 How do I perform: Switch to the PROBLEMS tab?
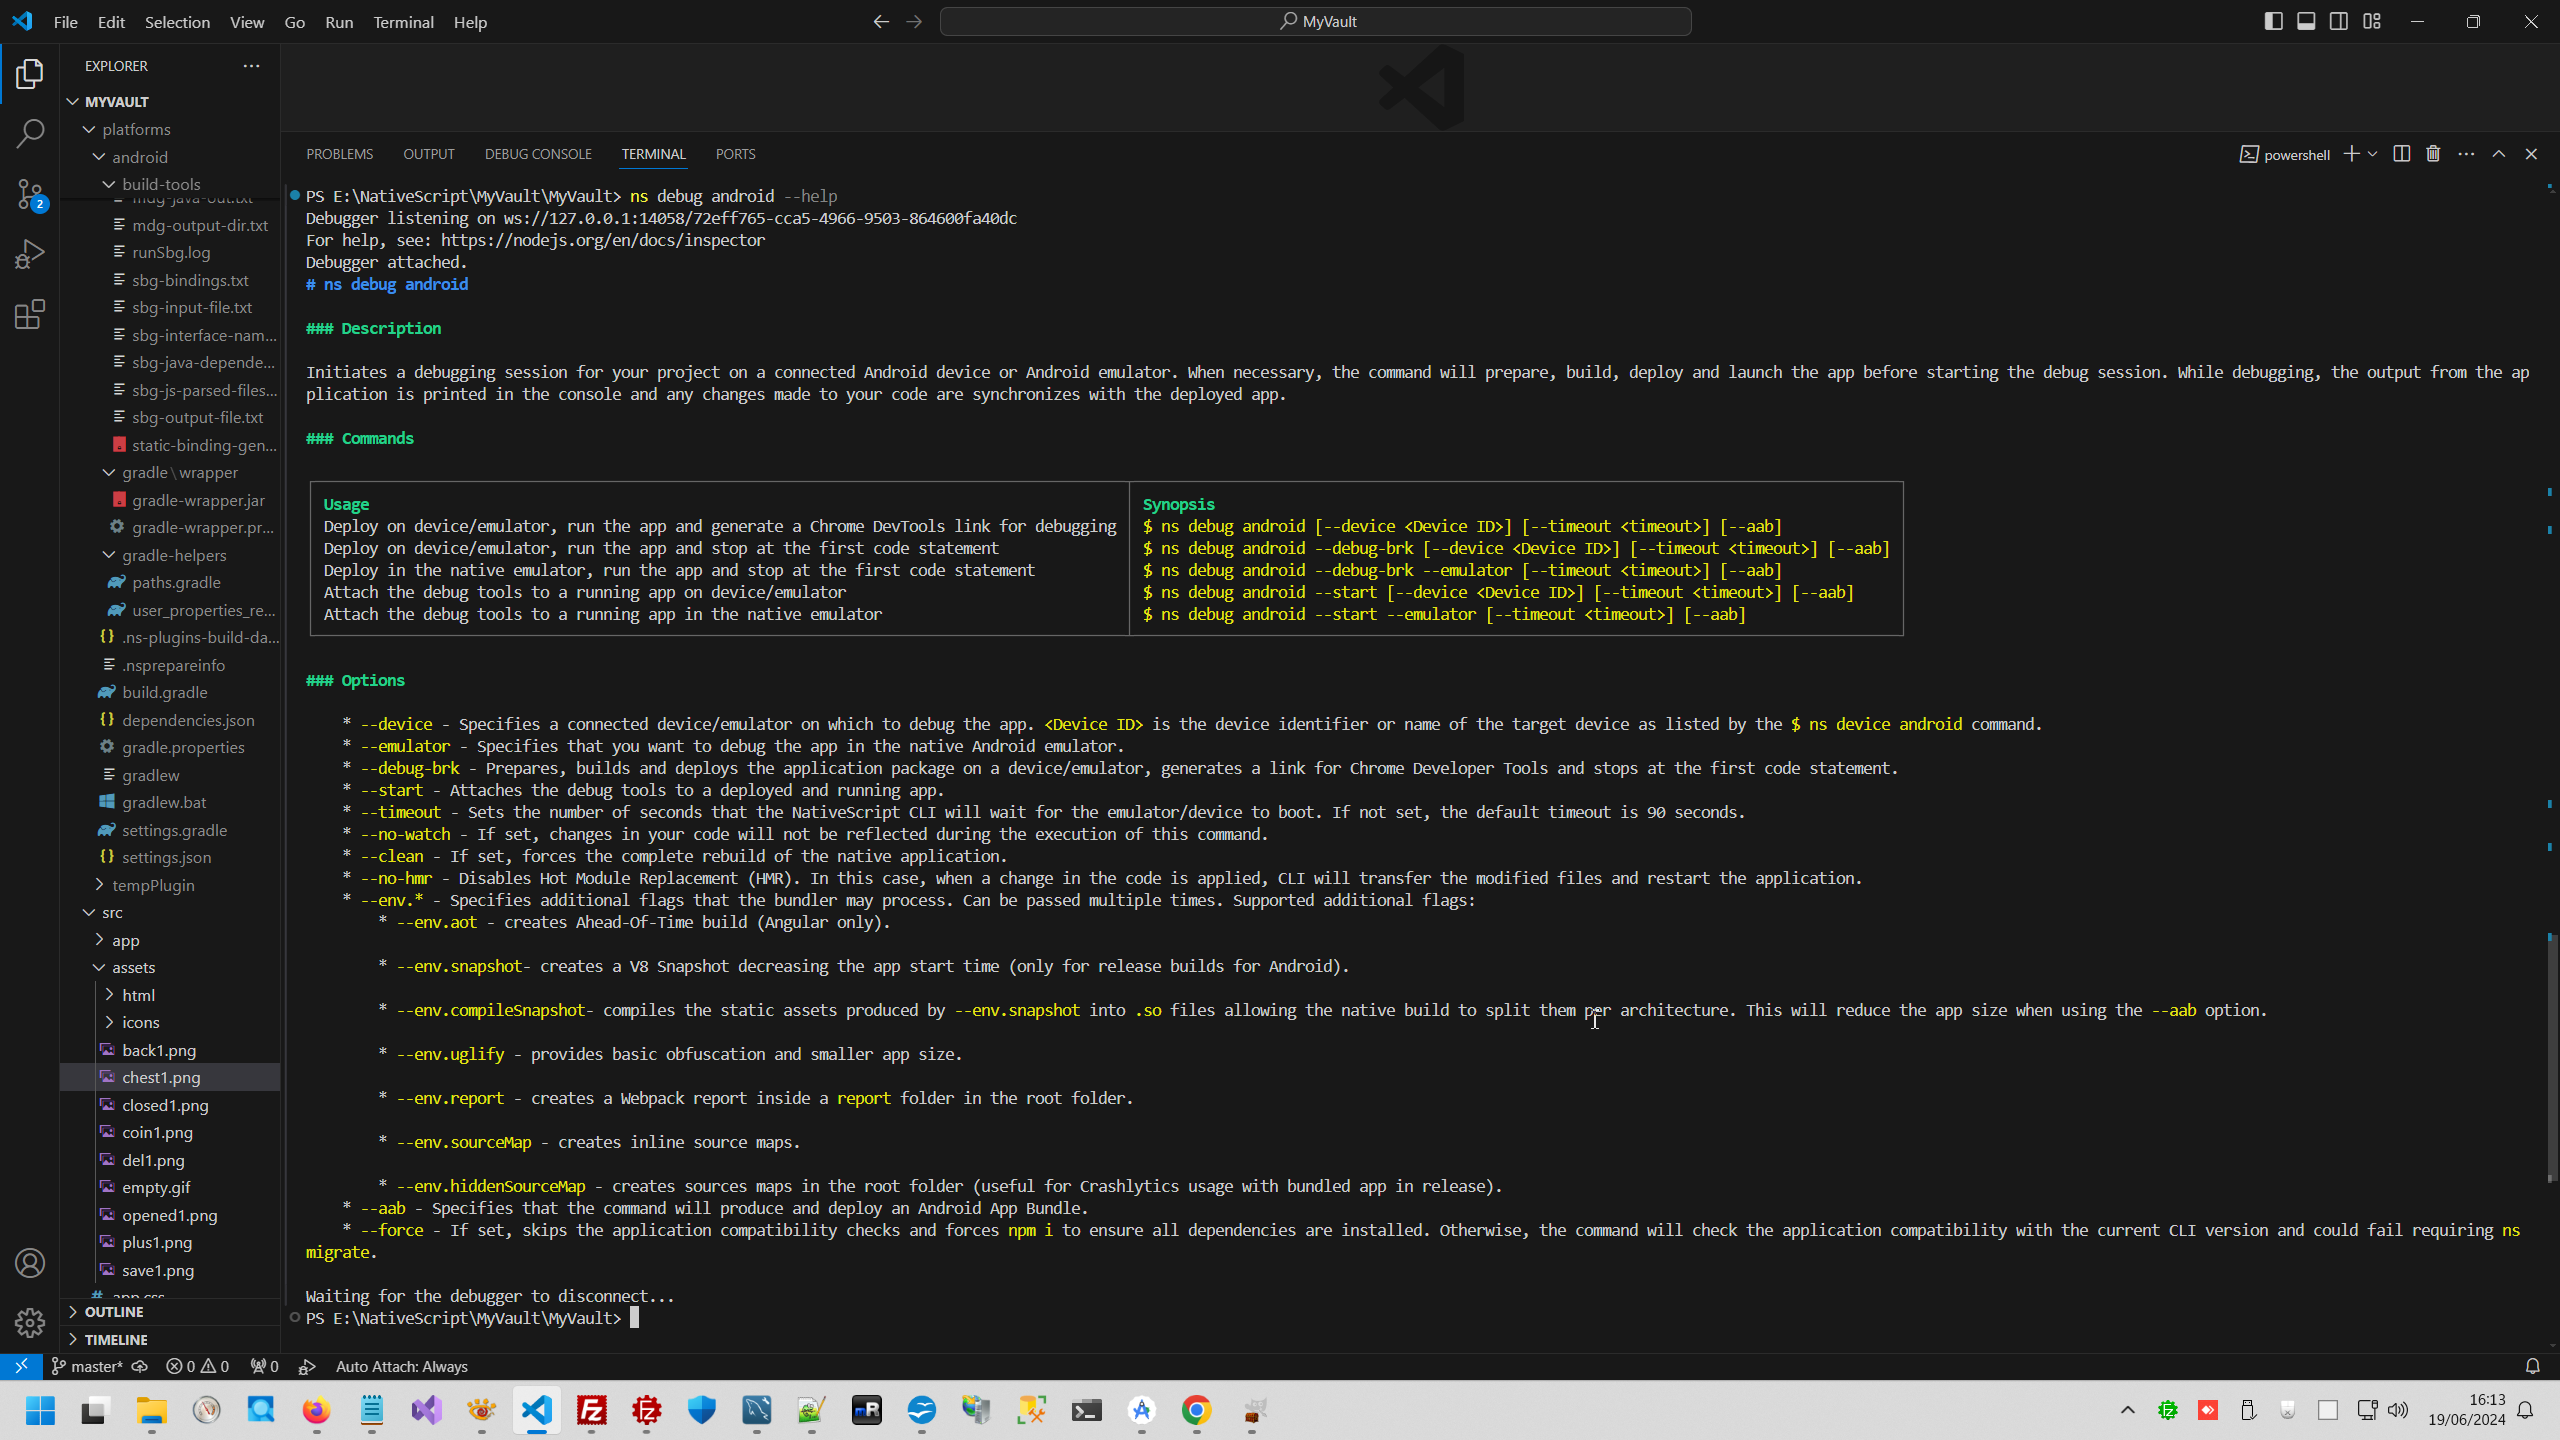click(339, 154)
